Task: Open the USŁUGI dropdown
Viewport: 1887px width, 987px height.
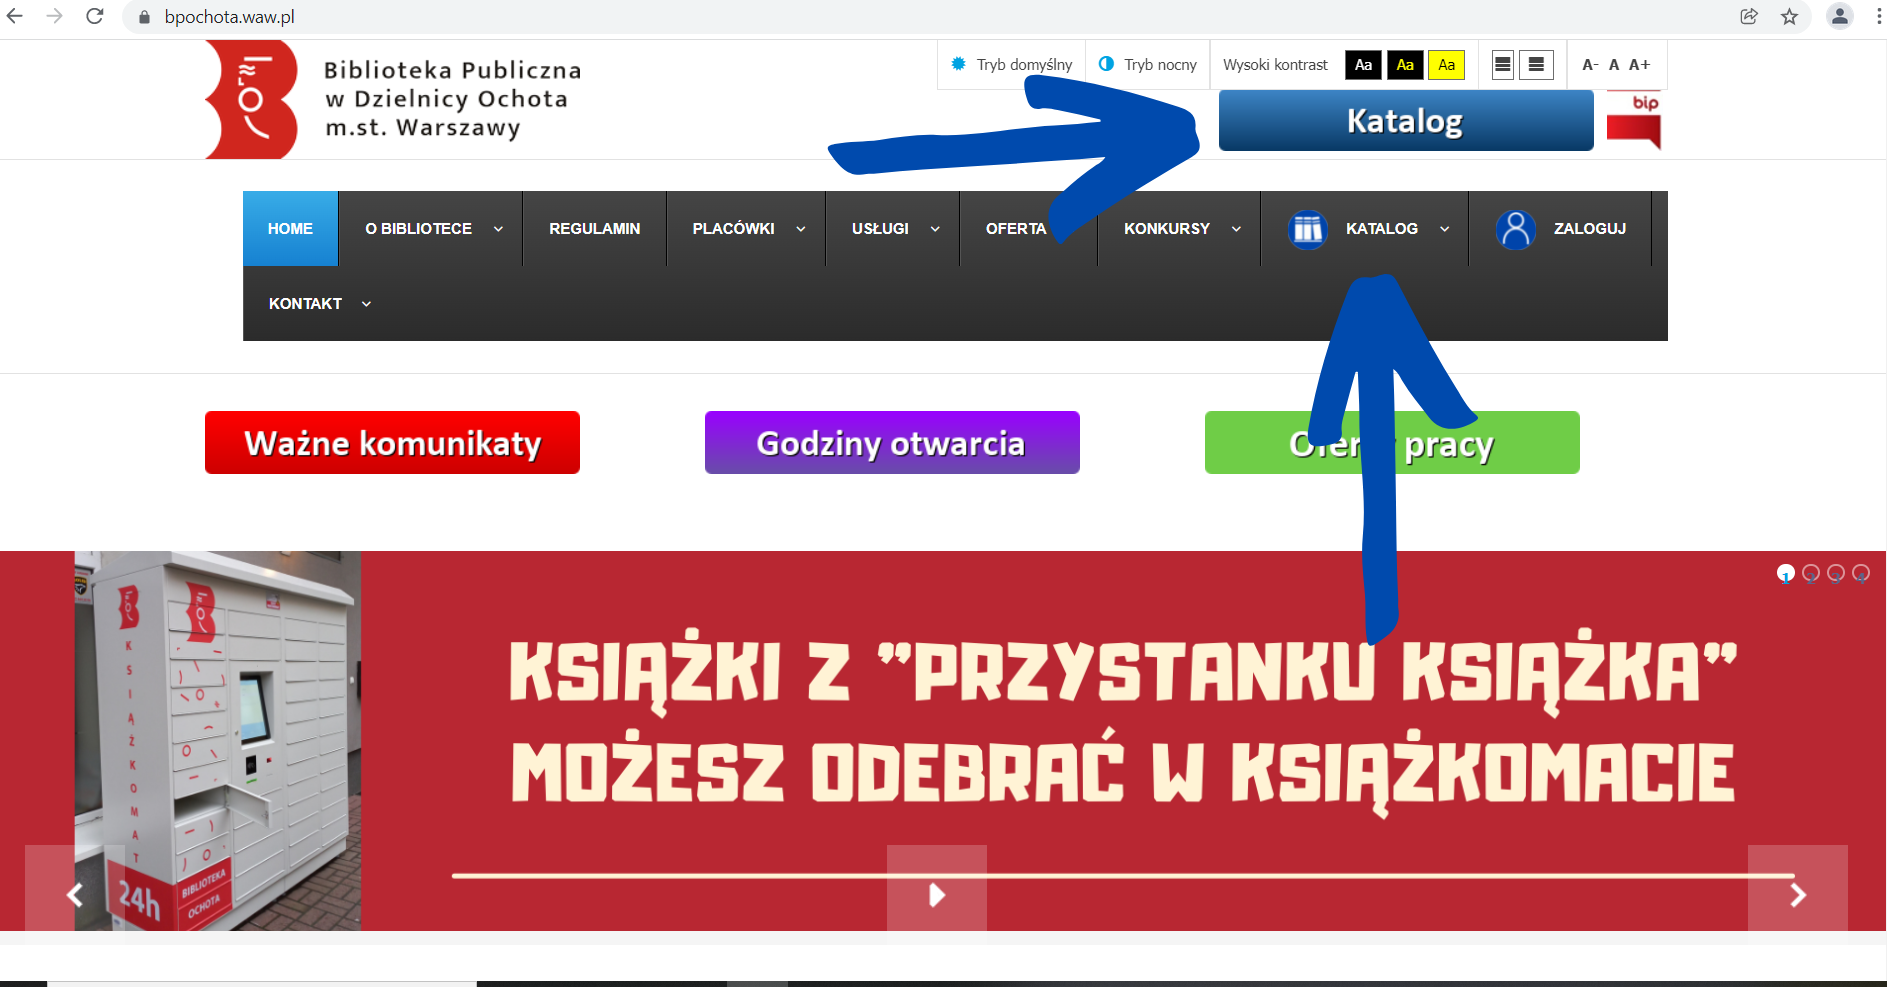Action: [x=880, y=228]
